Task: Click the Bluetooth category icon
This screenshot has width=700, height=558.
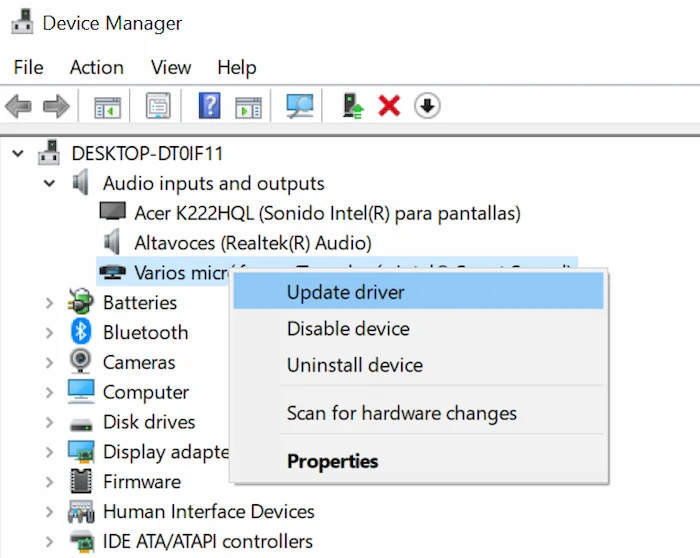Action: pyautogui.click(x=81, y=331)
